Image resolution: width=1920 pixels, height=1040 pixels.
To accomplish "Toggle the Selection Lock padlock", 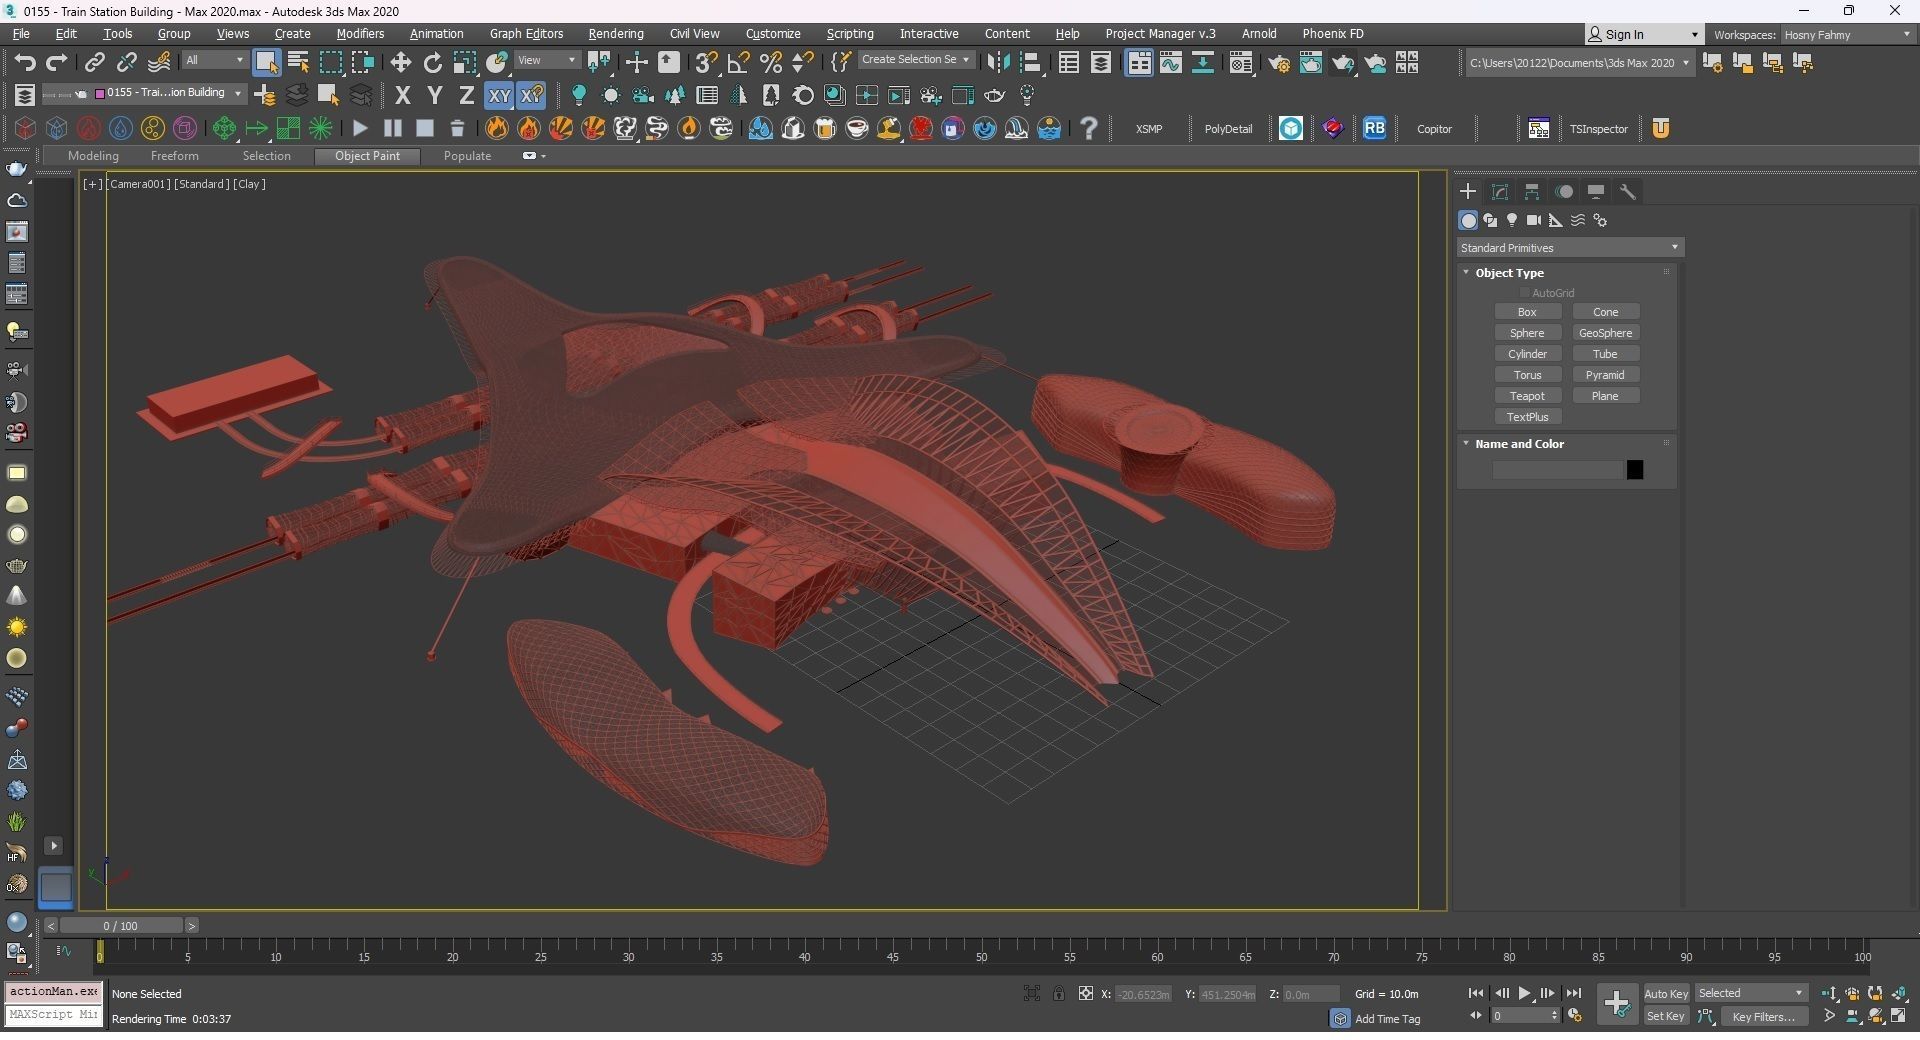I will (x=1058, y=993).
